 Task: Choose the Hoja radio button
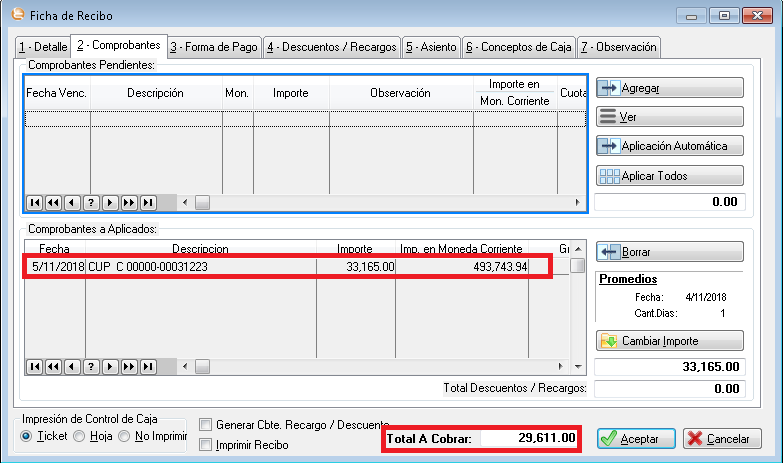(x=79, y=436)
